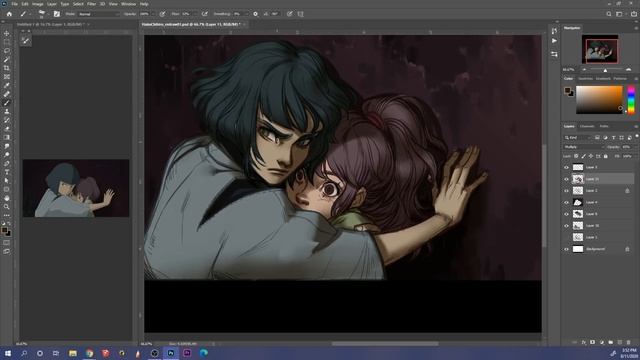Image resolution: width=640 pixels, height=360 pixels.
Task: Select the Path Selection tool
Action: pos(7,180)
